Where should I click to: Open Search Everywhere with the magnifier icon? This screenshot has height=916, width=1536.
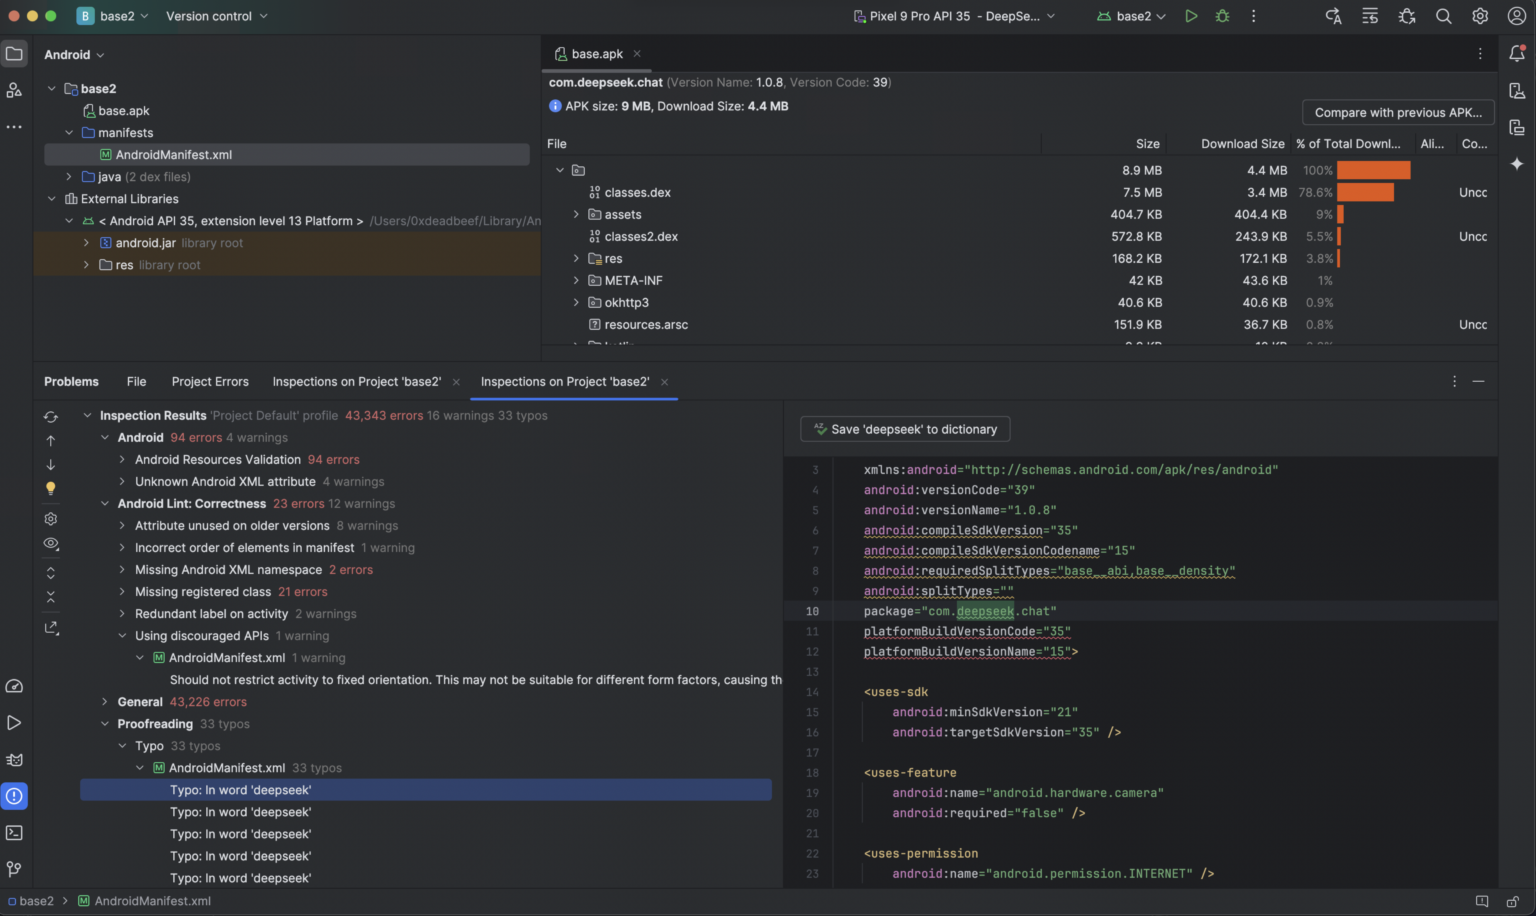point(1444,16)
